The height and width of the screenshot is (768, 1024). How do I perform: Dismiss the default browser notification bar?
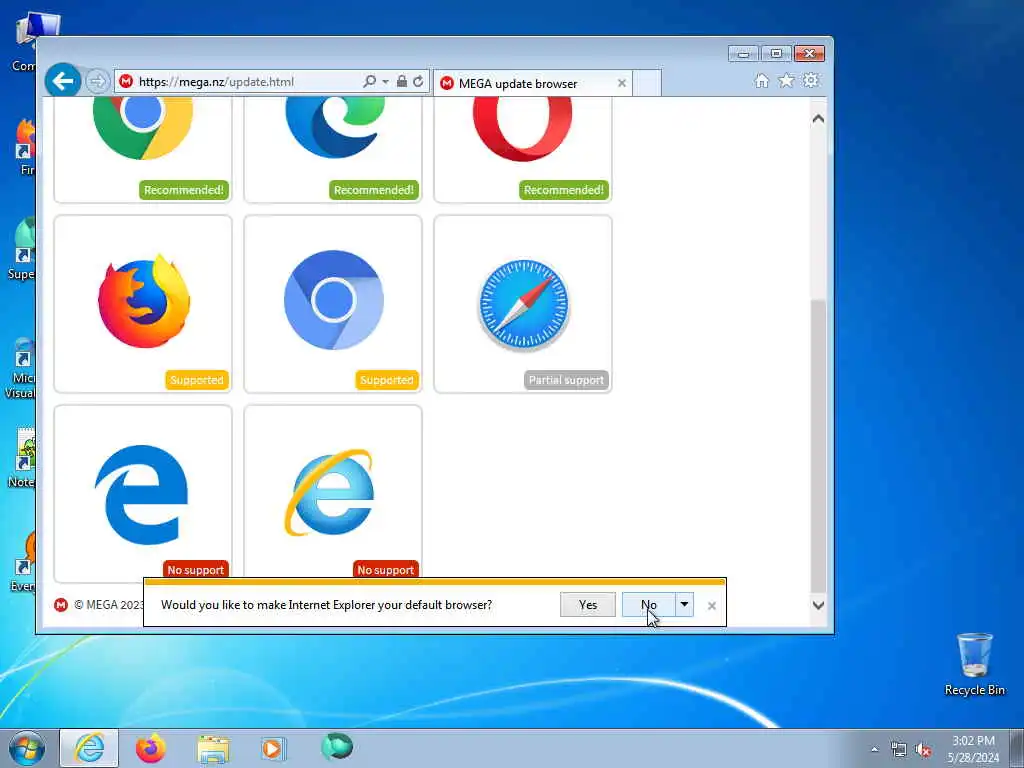pyautogui.click(x=712, y=606)
